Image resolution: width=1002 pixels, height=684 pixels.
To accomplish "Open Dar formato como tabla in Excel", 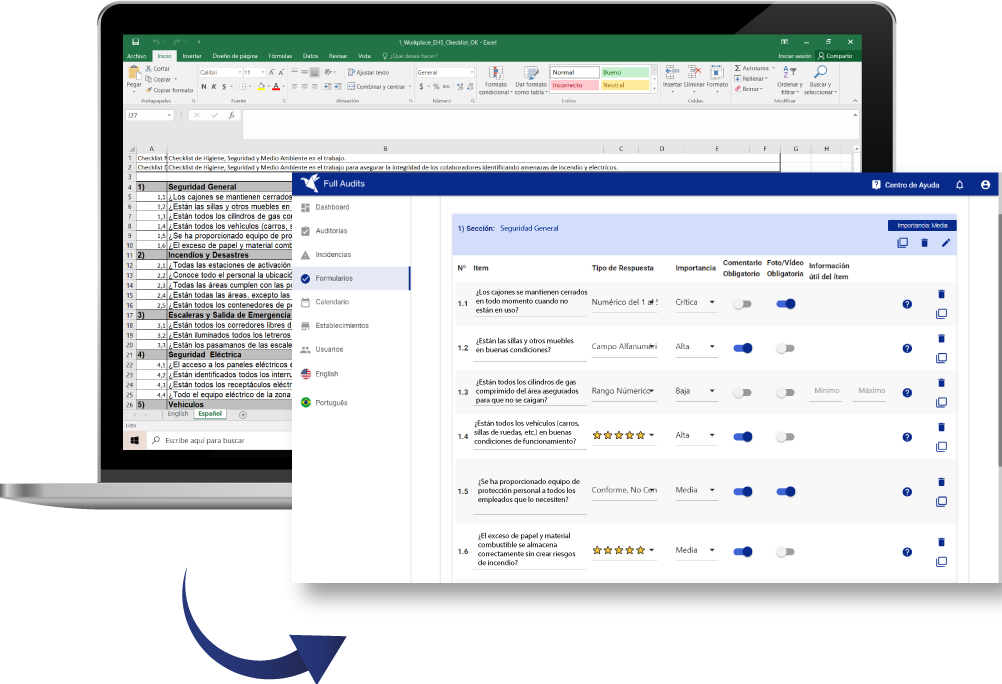I will coord(531,80).
